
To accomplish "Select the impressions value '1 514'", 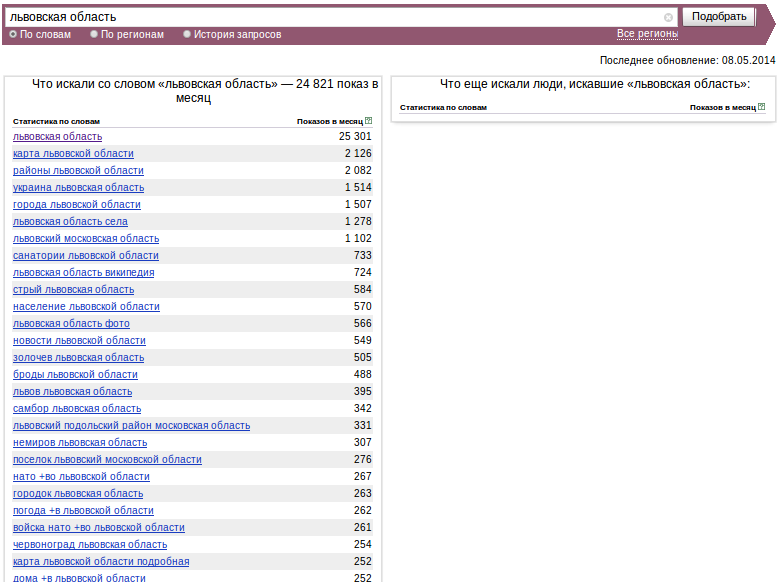I will click(358, 188).
